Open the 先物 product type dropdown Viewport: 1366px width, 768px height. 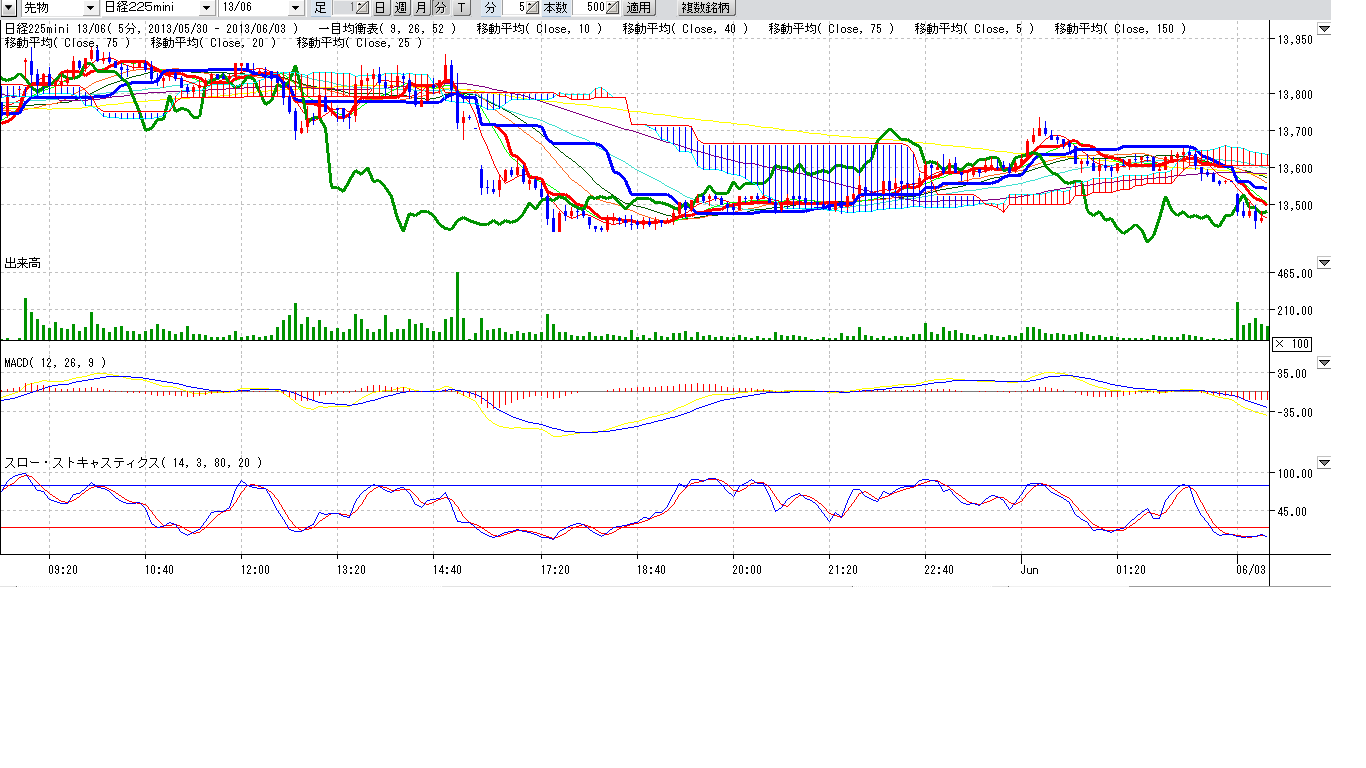(x=91, y=7)
